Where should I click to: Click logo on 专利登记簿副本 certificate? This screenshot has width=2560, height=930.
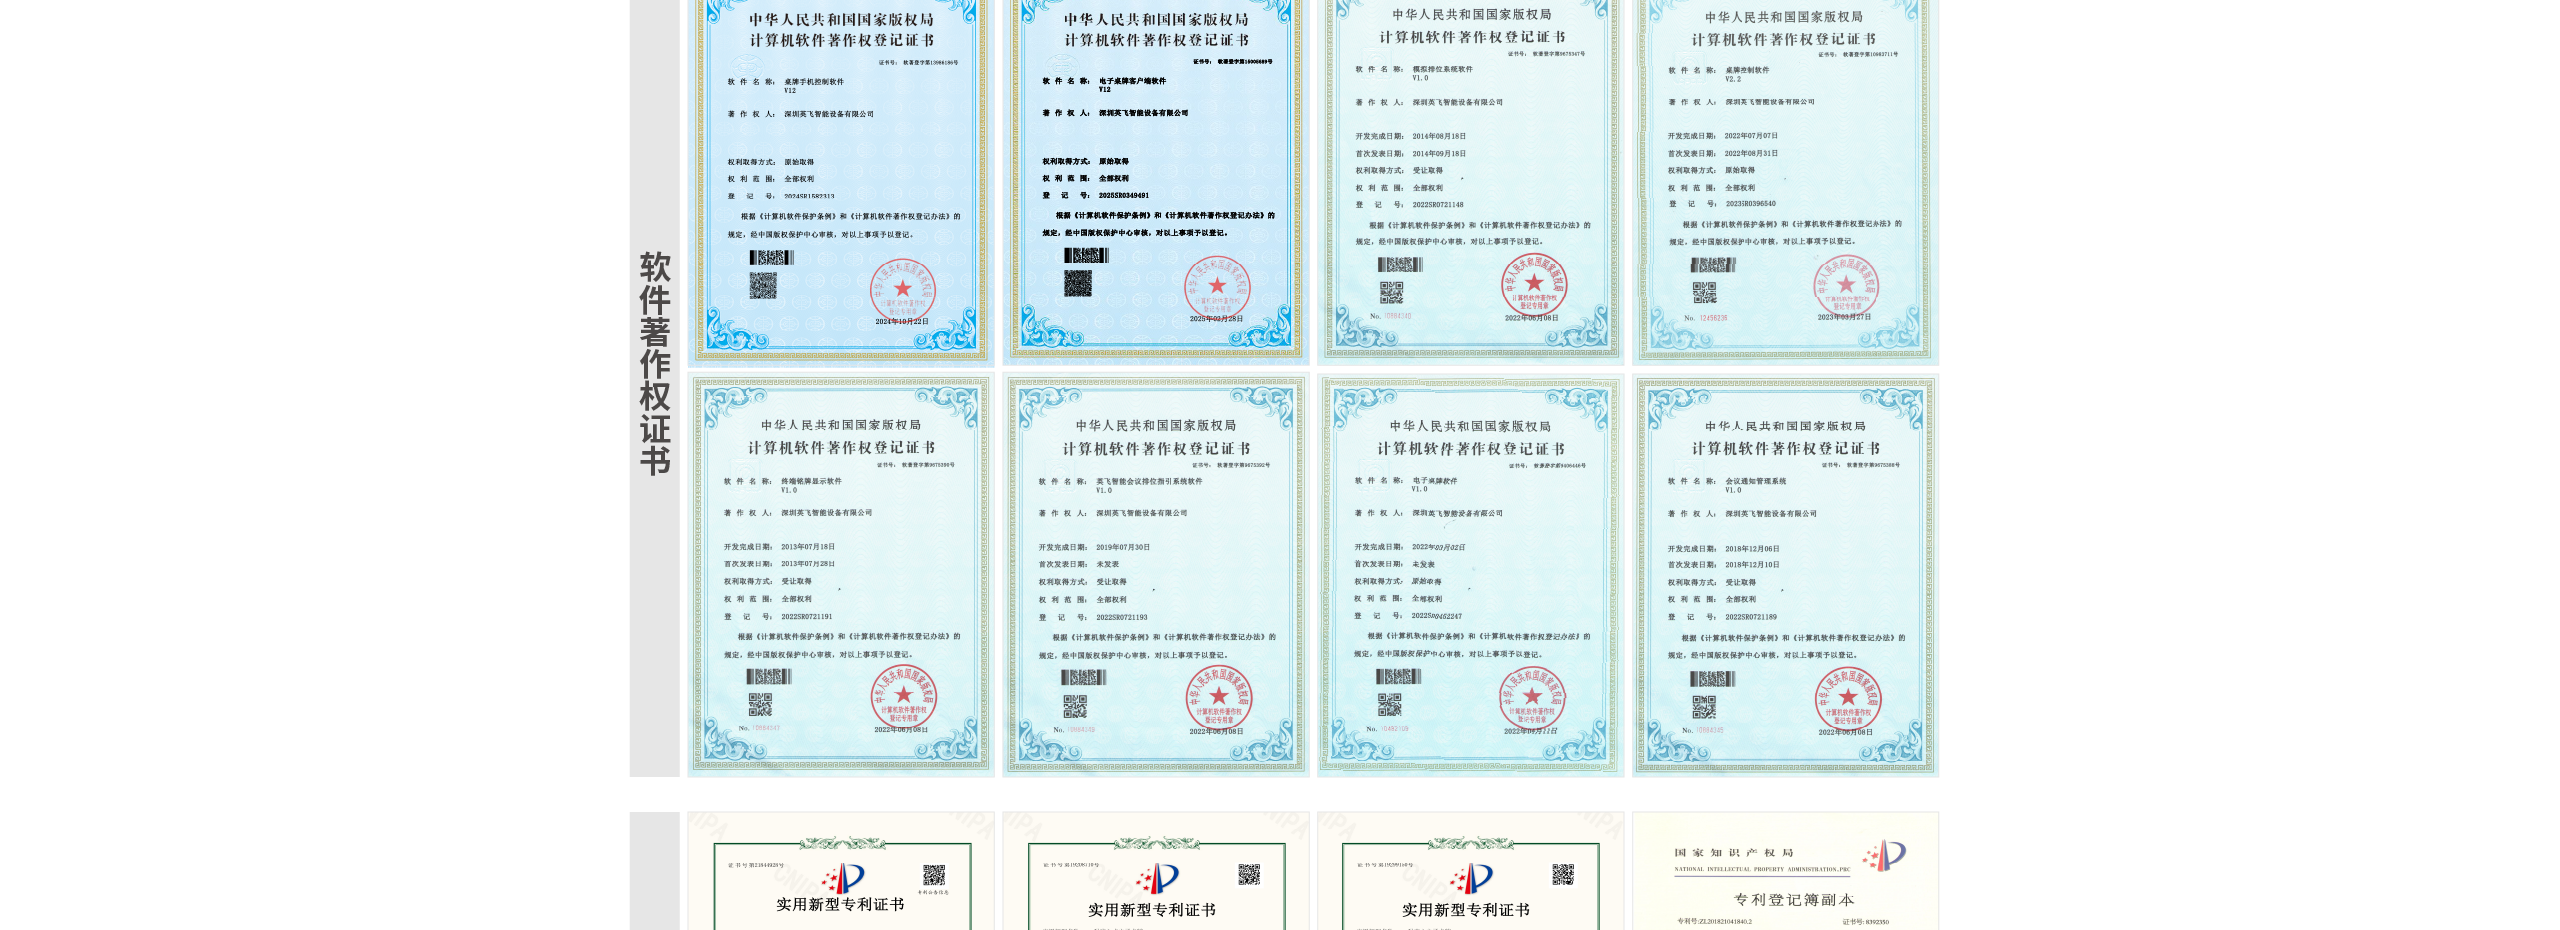coord(1884,856)
